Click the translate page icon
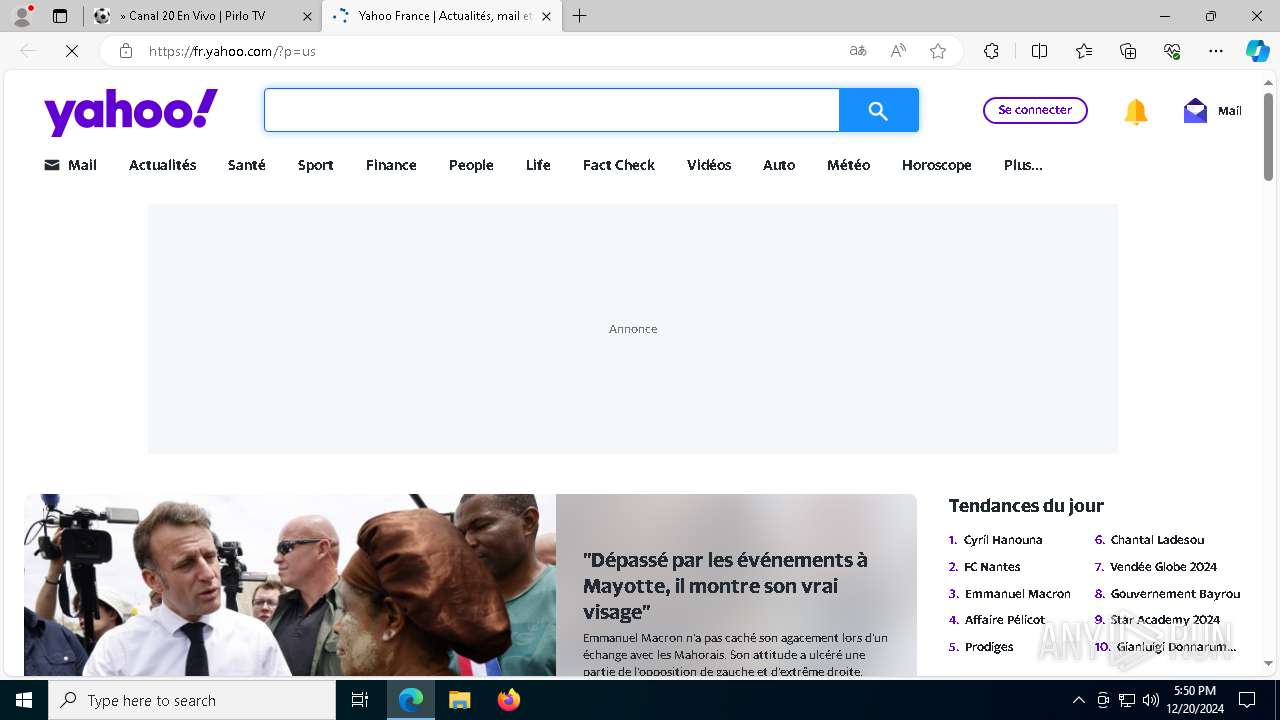Image resolution: width=1280 pixels, height=720 pixels. (x=858, y=51)
